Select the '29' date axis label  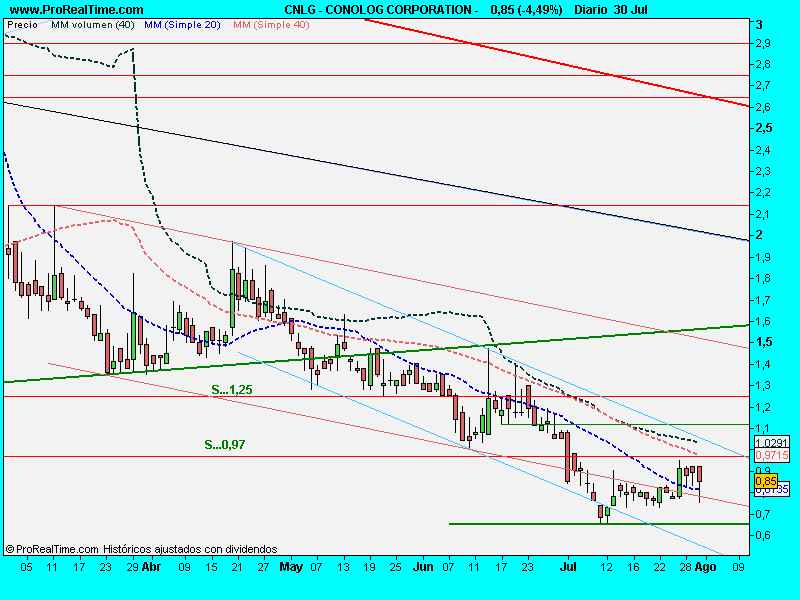tap(132, 567)
